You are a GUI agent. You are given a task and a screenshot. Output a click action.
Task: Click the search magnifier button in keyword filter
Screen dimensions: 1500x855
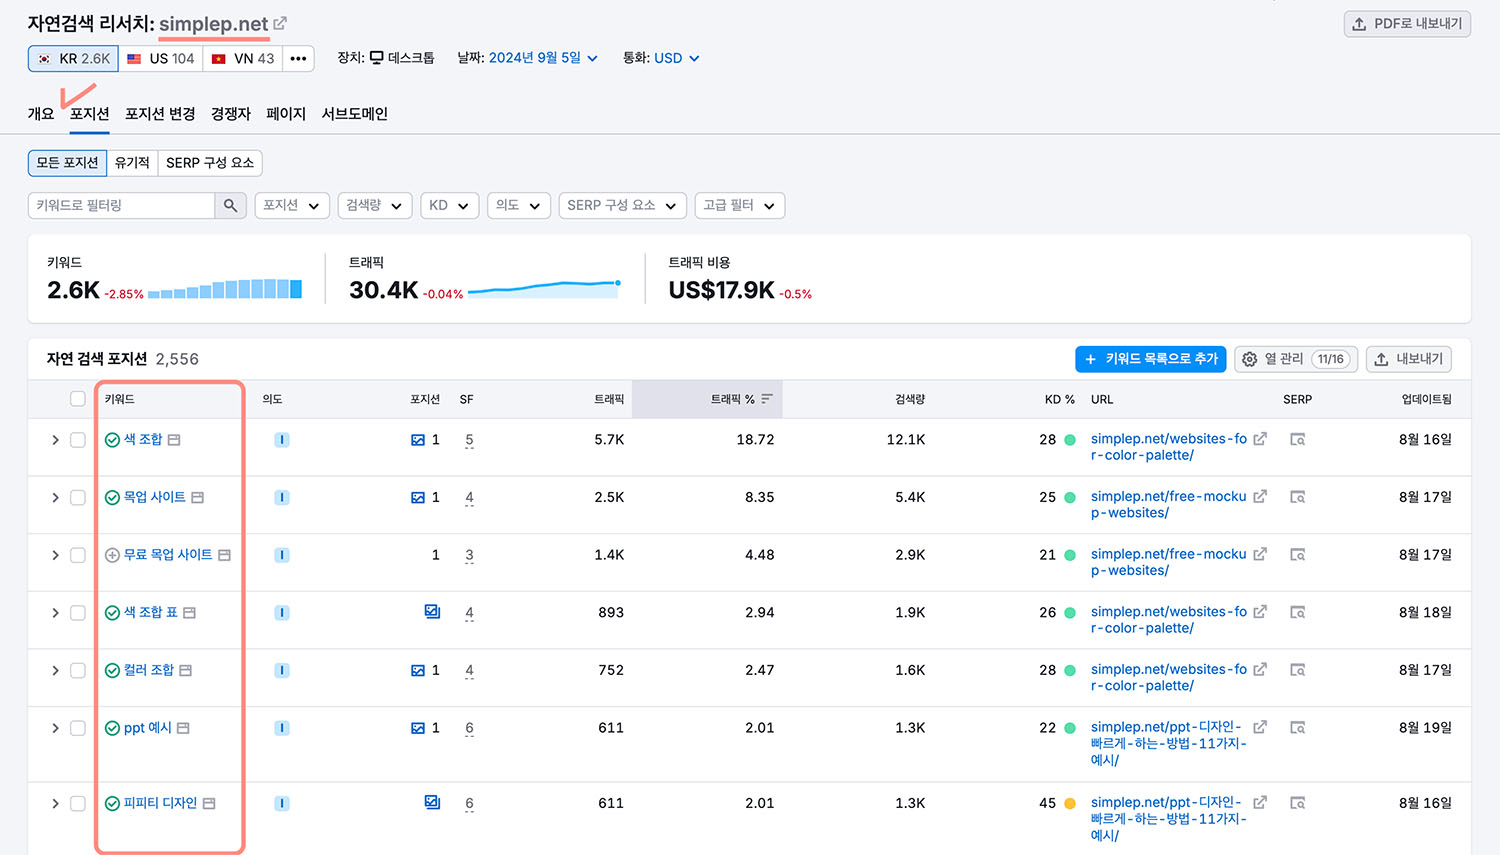231,205
